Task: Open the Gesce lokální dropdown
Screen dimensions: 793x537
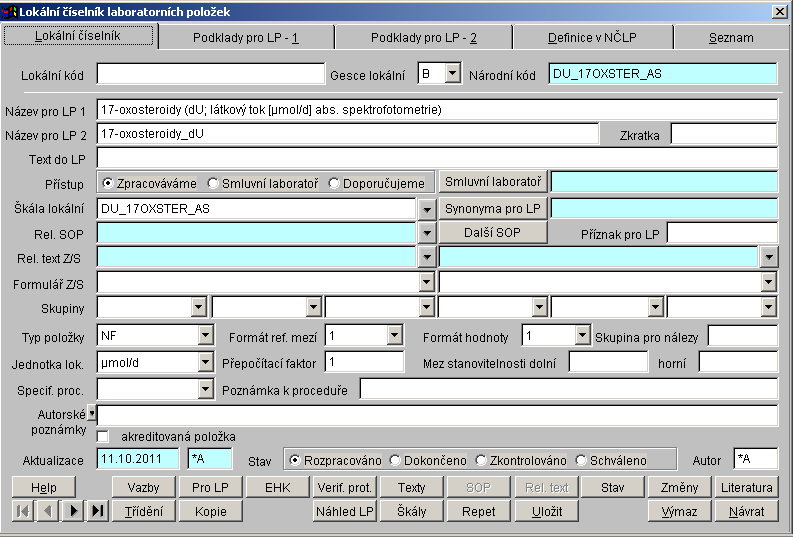Action: tap(452, 73)
